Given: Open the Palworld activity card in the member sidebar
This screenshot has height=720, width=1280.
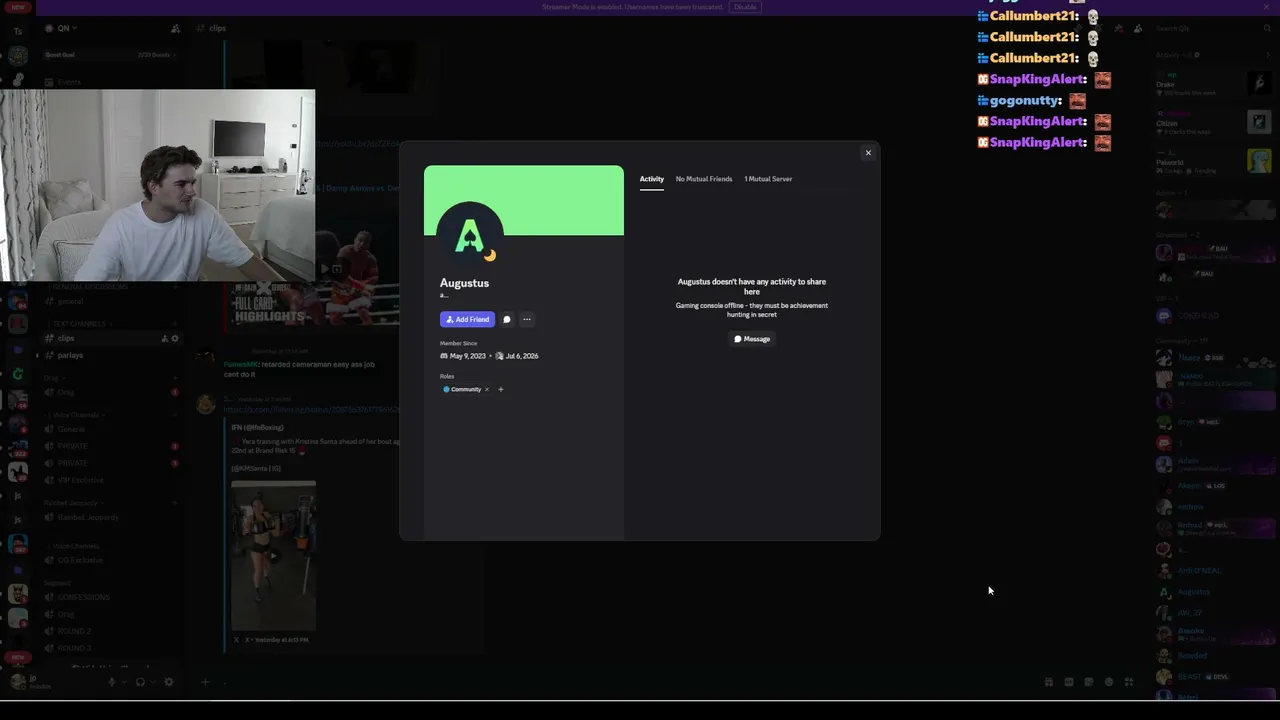Looking at the screenshot, I should pyautogui.click(x=1213, y=163).
